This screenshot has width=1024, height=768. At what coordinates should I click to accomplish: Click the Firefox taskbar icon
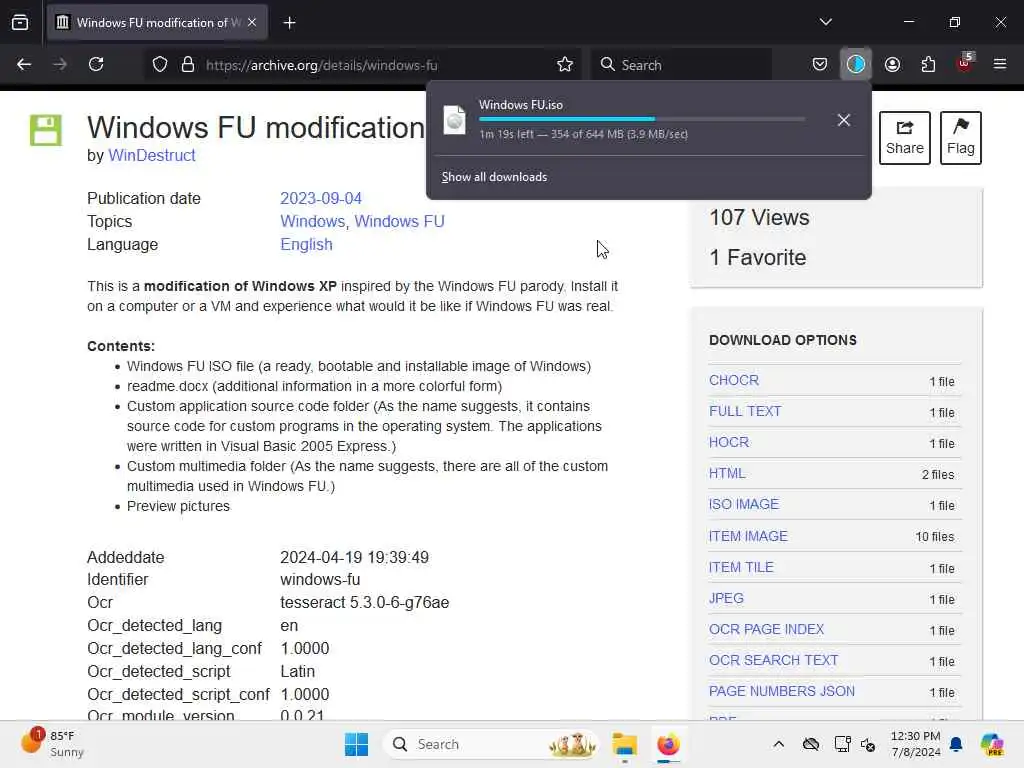(668, 744)
